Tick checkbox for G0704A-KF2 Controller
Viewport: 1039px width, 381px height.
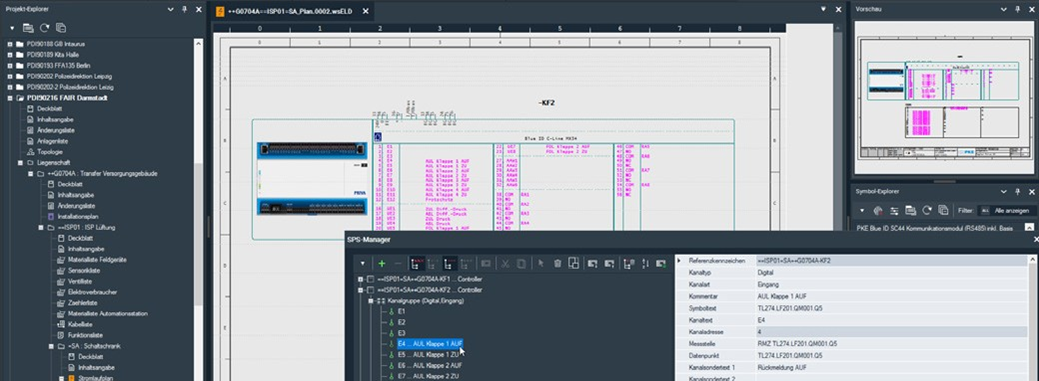pos(370,290)
